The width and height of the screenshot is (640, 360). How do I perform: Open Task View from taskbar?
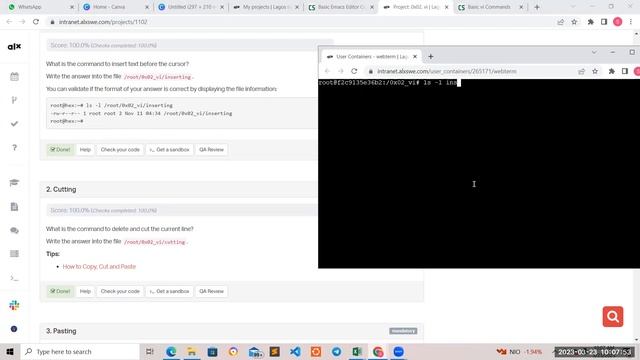[149, 351]
